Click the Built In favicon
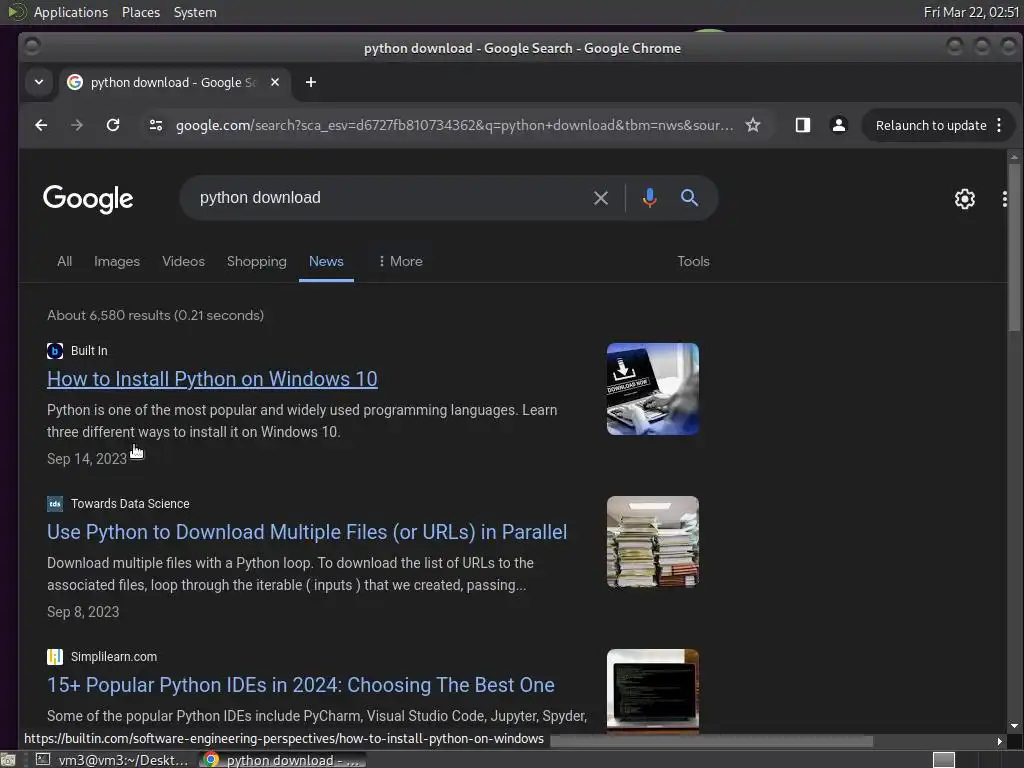This screenshot has height=768, width=1024. (55, 351)
